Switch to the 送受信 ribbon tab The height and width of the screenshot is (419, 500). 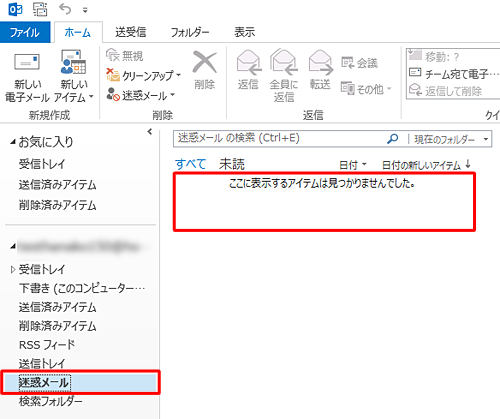pyautogui.click(x=131, y=32)
